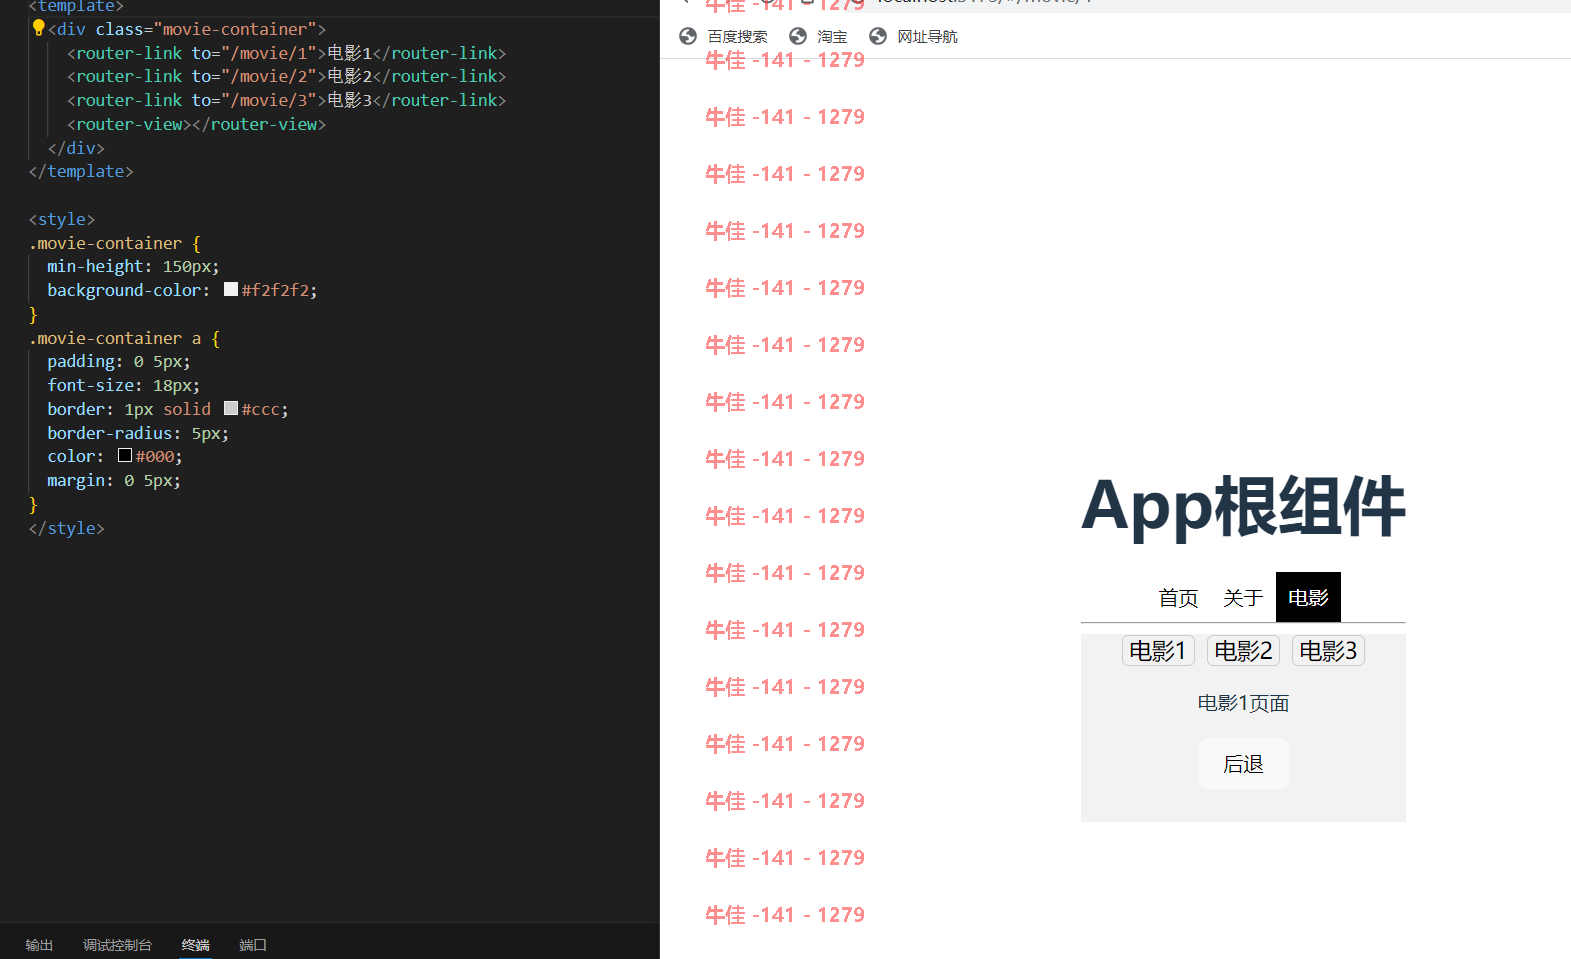Click globe icon next to 淘宝
The image size is (1571, 959).
[x=798, y=36]
